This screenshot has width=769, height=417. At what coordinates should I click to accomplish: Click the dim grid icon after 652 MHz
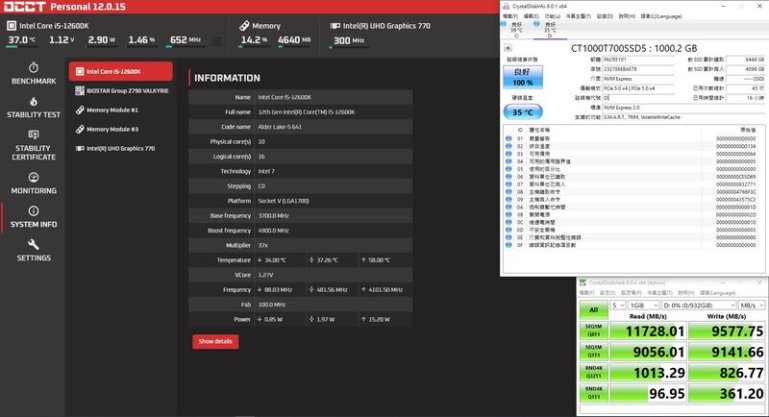[x=216, y=42]
